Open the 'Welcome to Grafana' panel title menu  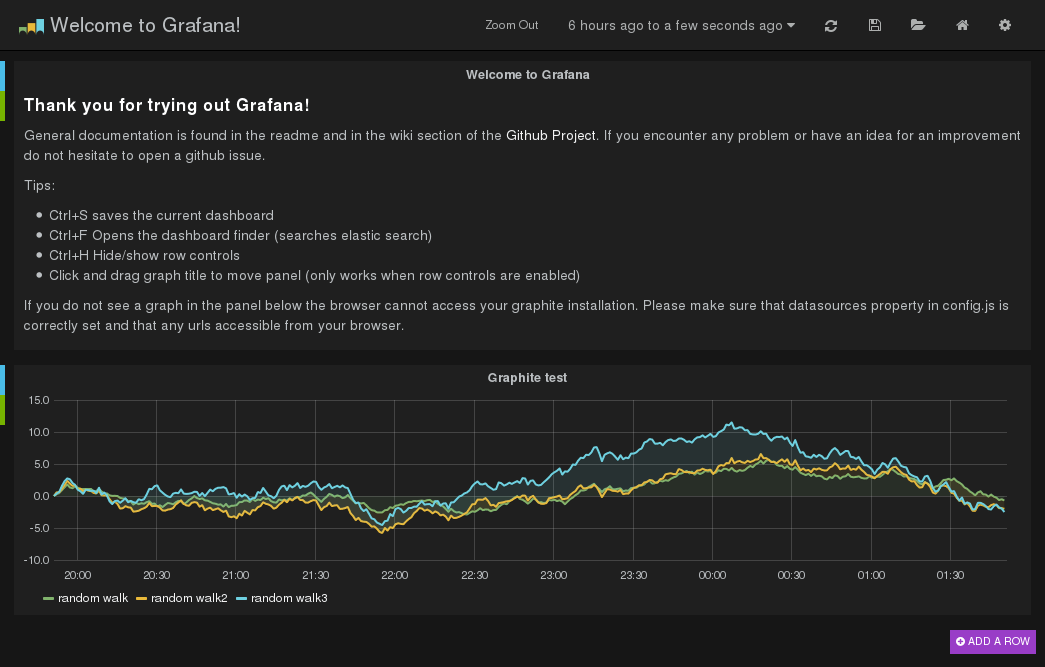point(527,75)
